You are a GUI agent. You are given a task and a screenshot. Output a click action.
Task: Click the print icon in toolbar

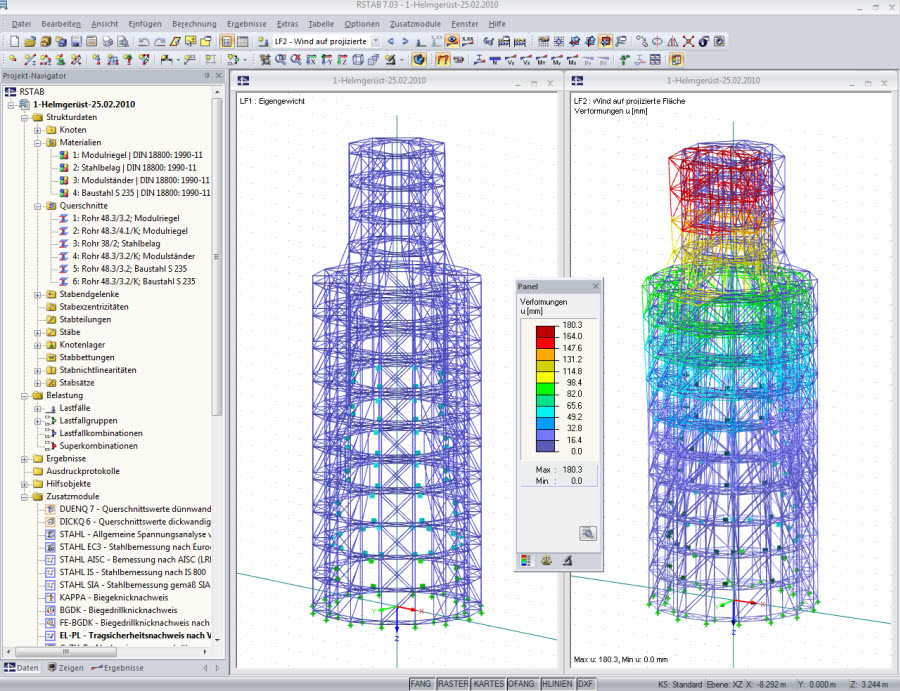point(107,41)
